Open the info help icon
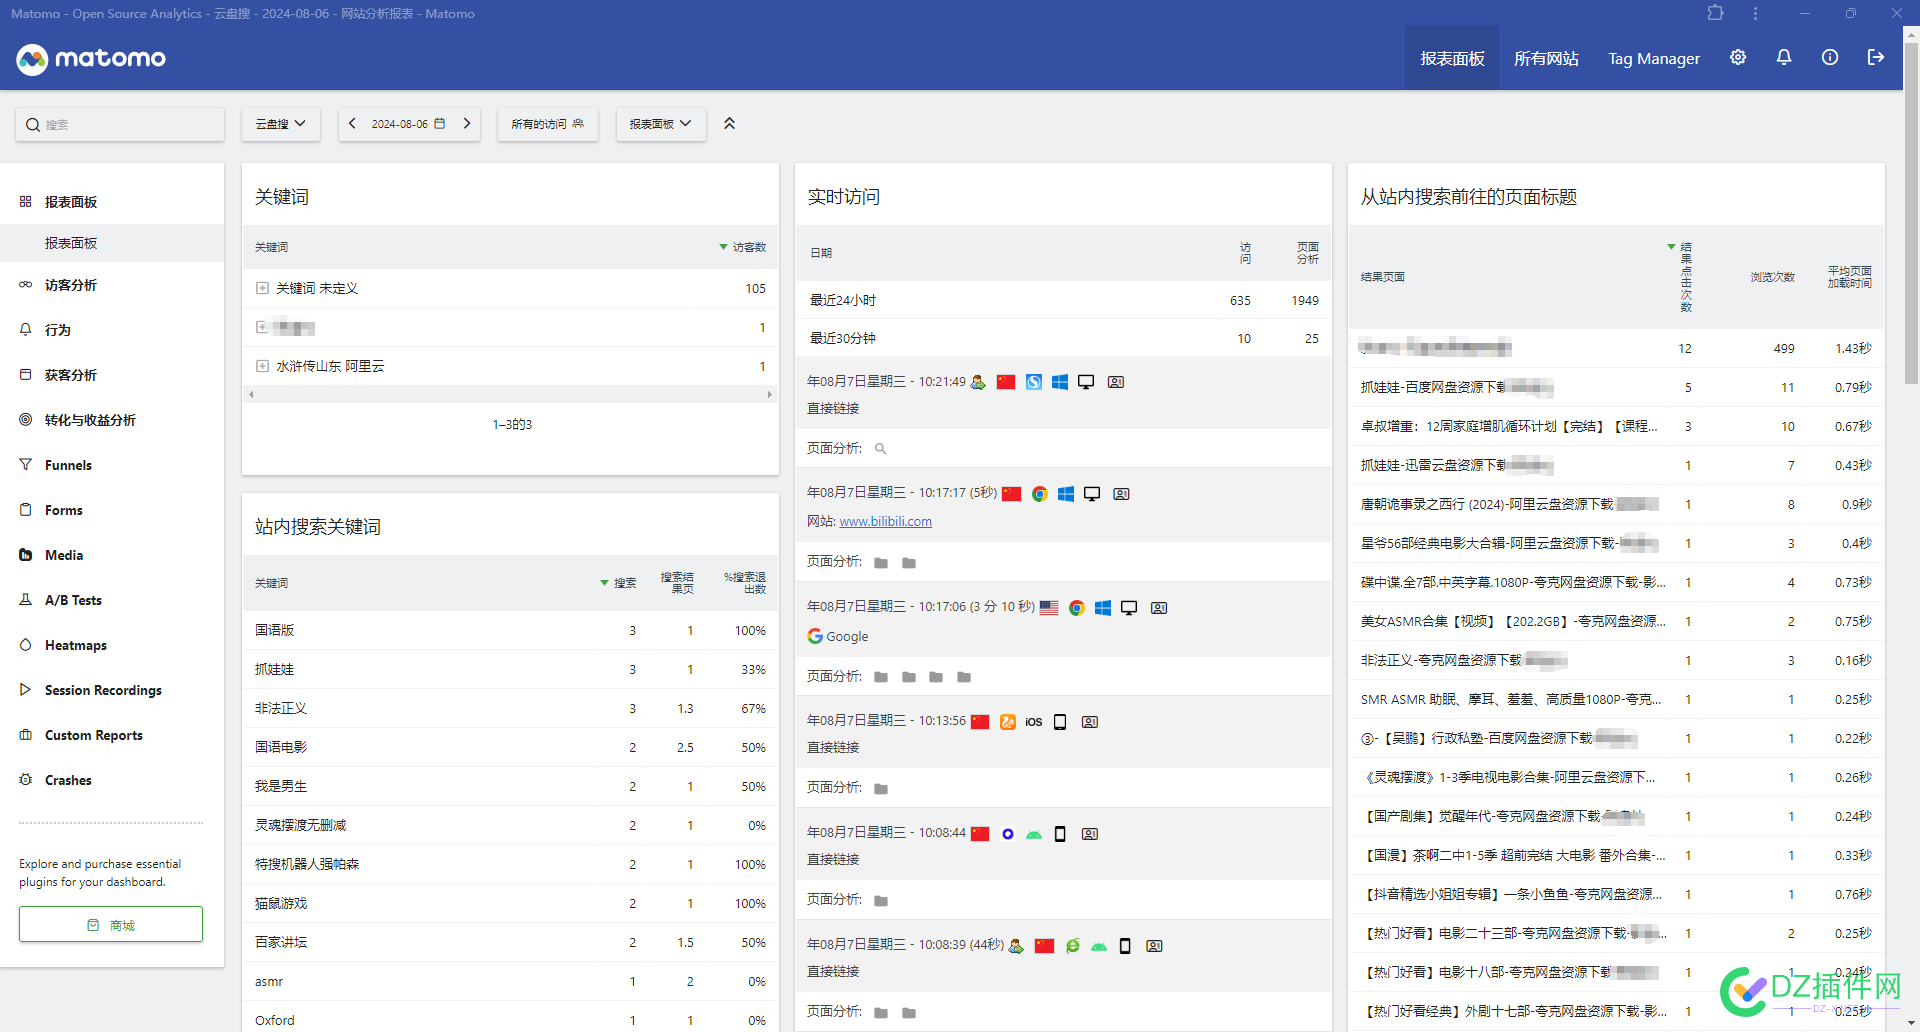This screenshot has height=1032, width=1920. pos(1830,58)
